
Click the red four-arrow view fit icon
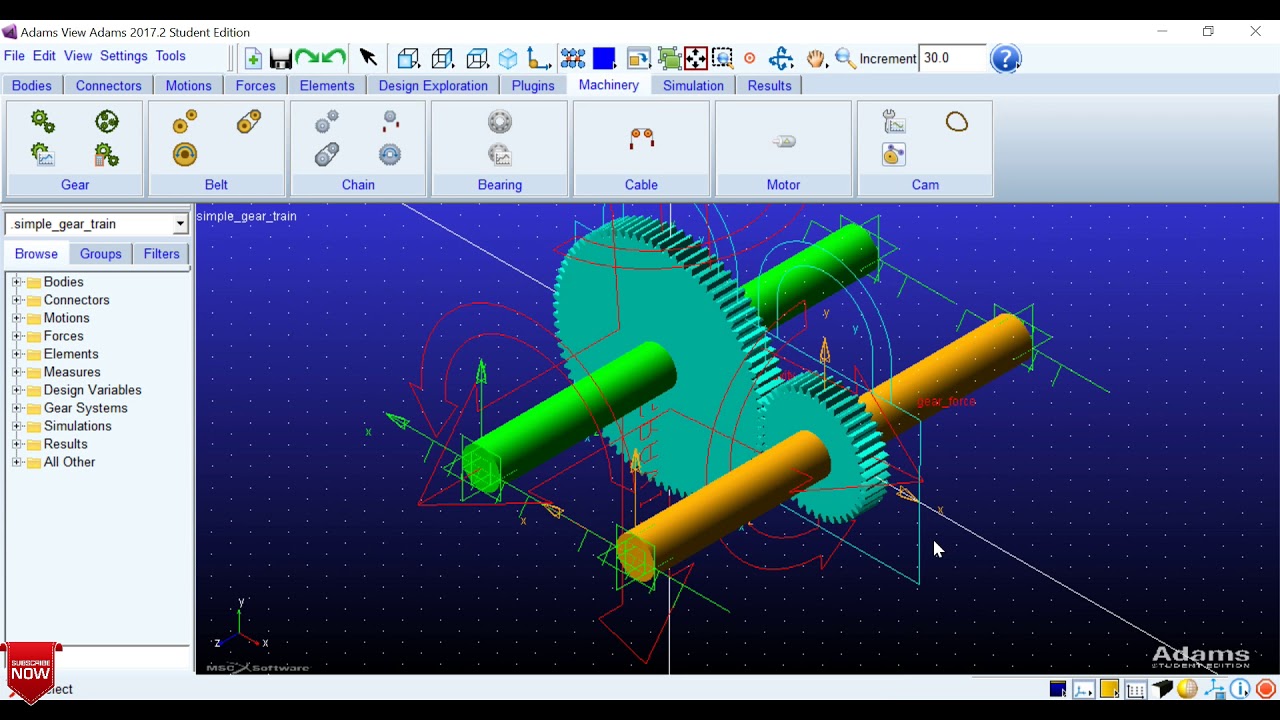pyautogui.click(x=696, y=59)
